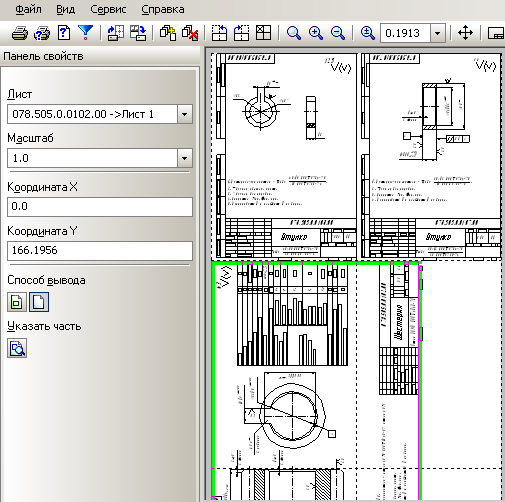Click the zoom in magnifier icon

coord(316,33)
